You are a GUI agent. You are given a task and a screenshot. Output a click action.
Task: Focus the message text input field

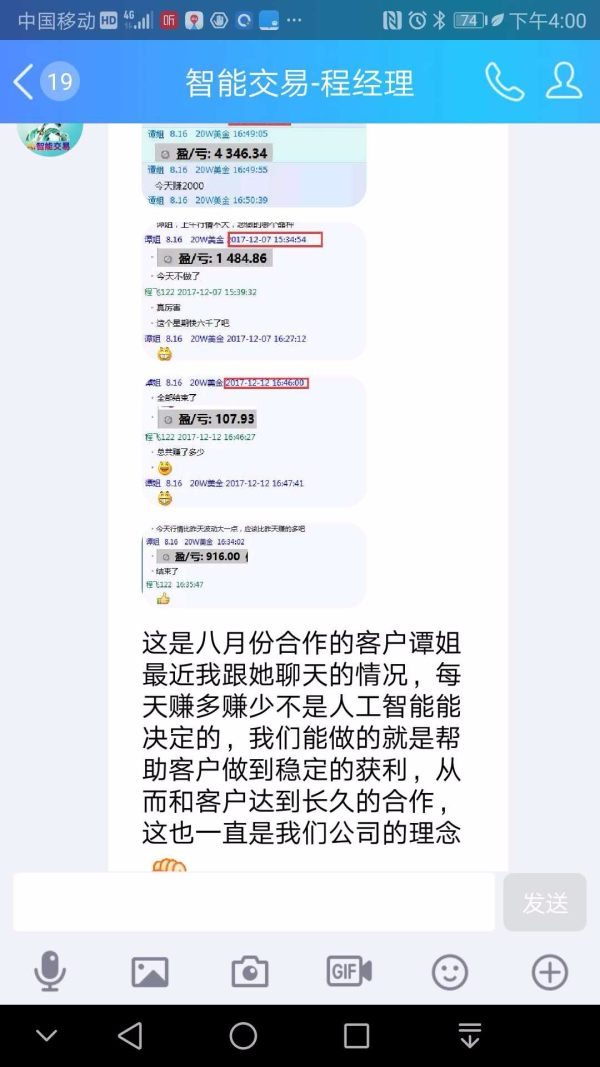(254, 902)
